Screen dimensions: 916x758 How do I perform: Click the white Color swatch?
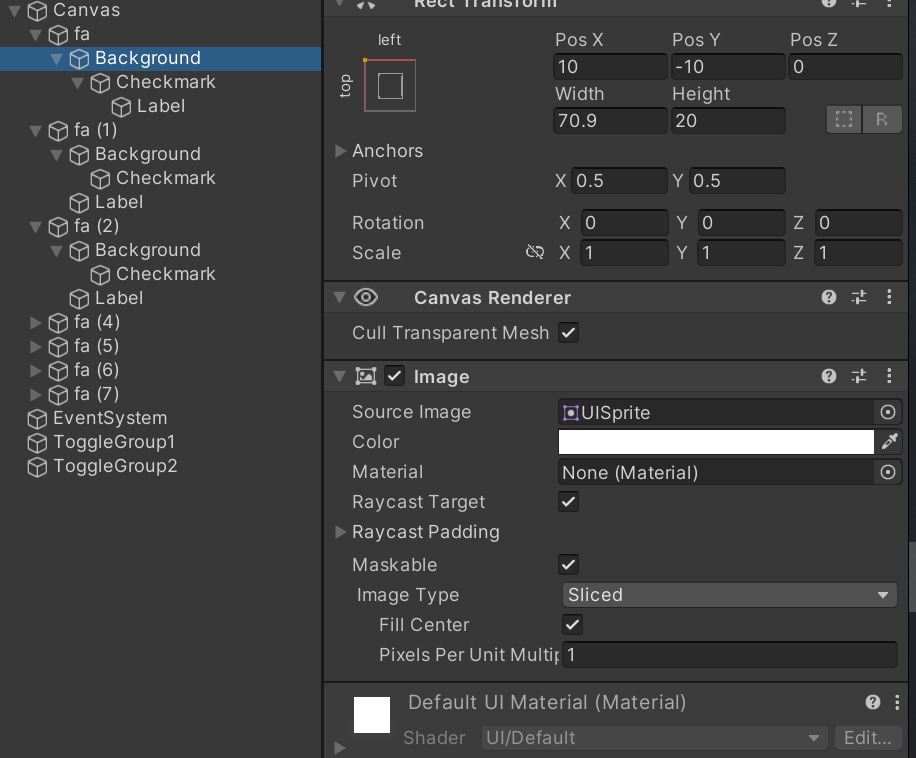[715, 441]
